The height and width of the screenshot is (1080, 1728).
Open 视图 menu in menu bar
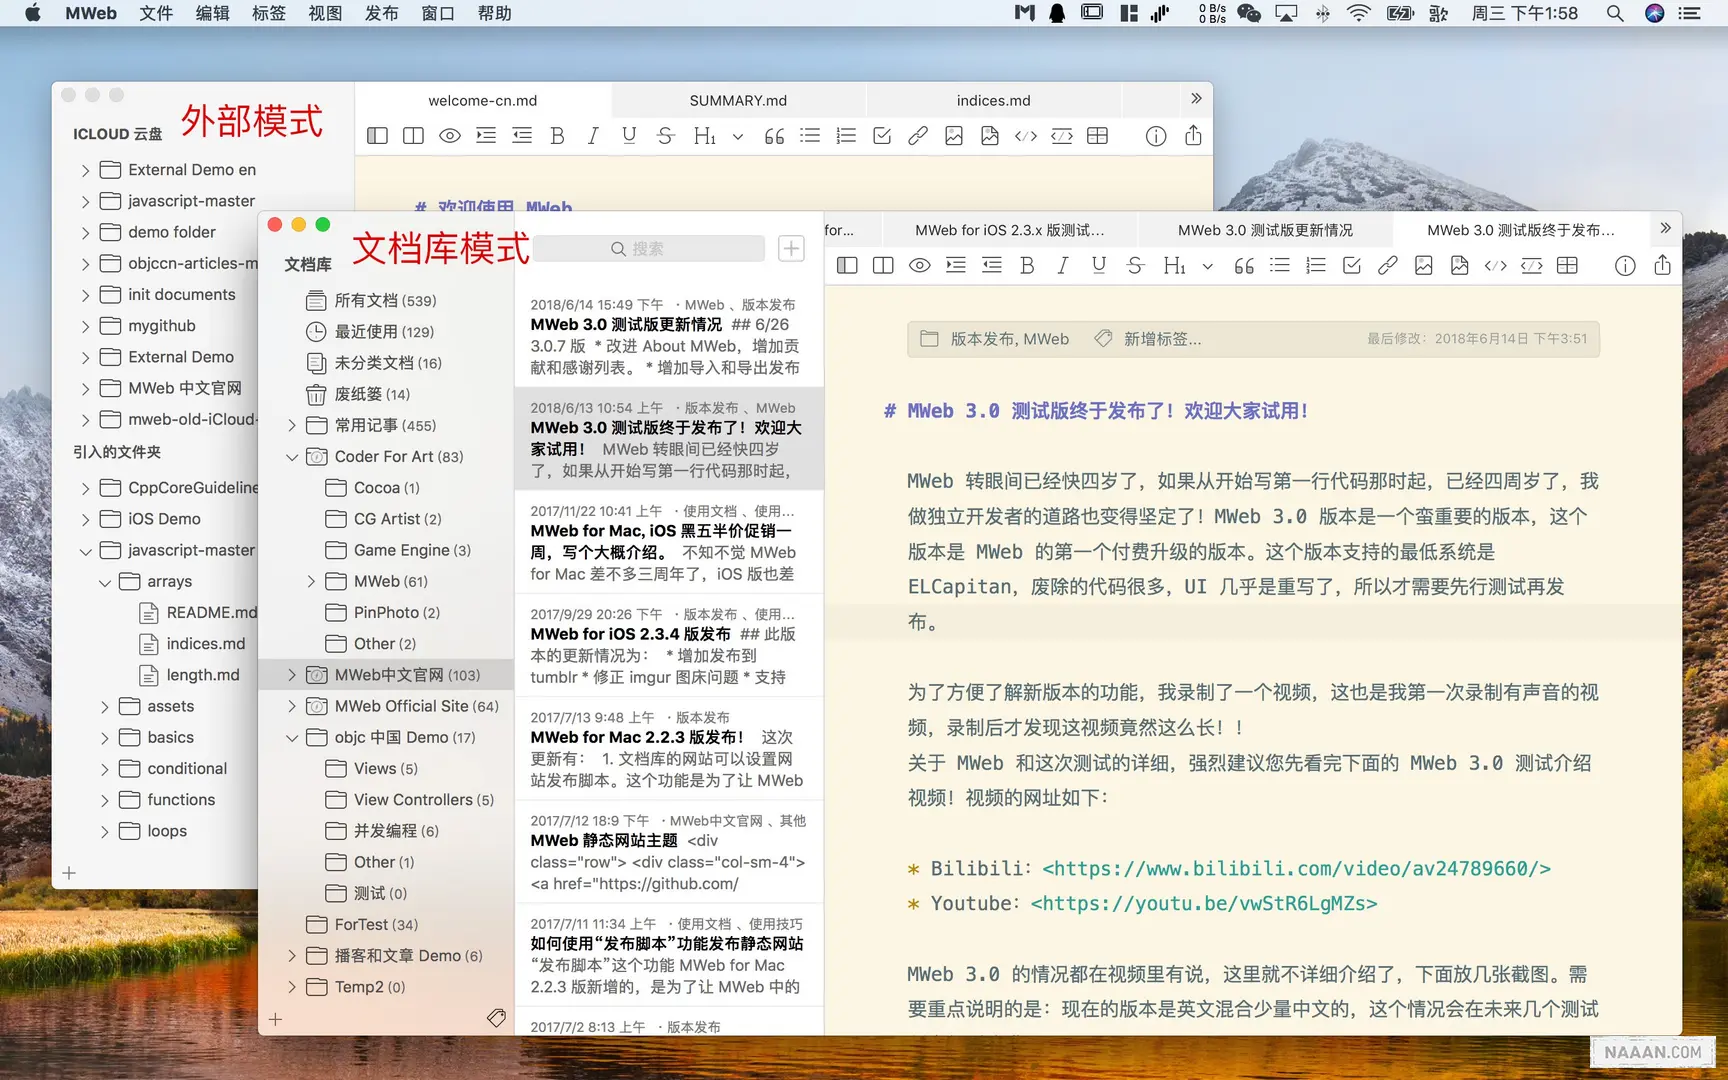pyautogui.click(x=325, y=13)
